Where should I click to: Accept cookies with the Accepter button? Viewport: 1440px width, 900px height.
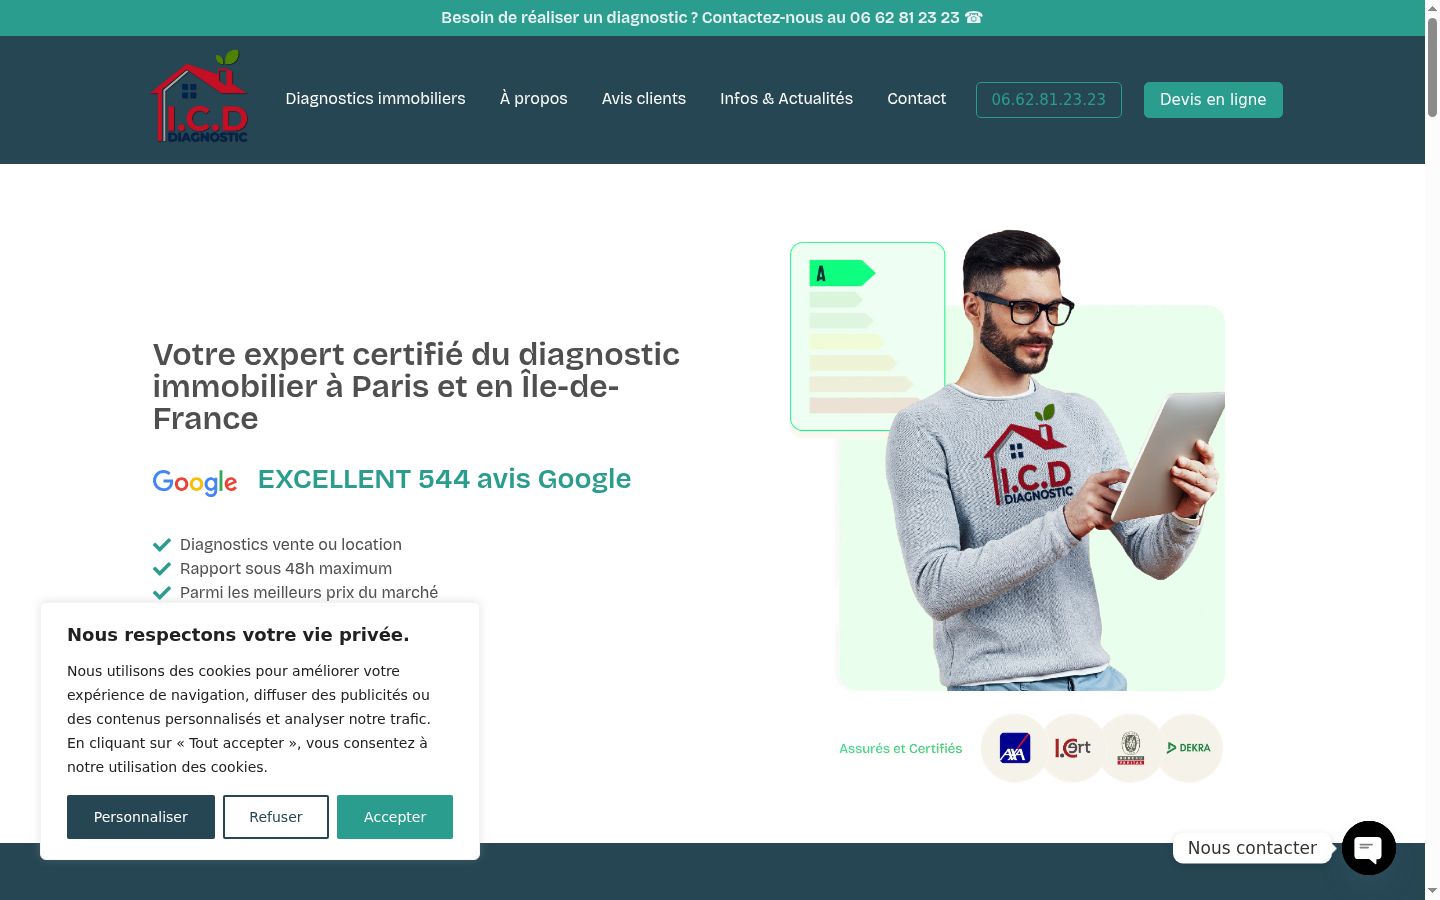pyautogui.click(x=395, y=817)
